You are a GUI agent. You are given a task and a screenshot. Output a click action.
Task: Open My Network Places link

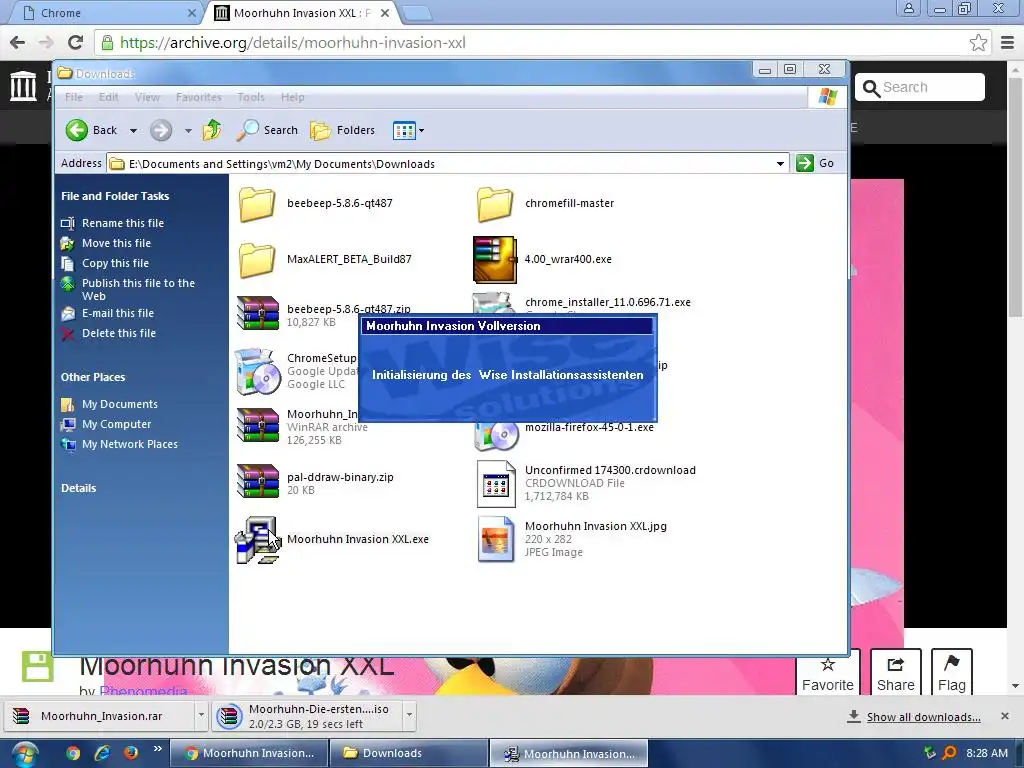tap(129, 444)
